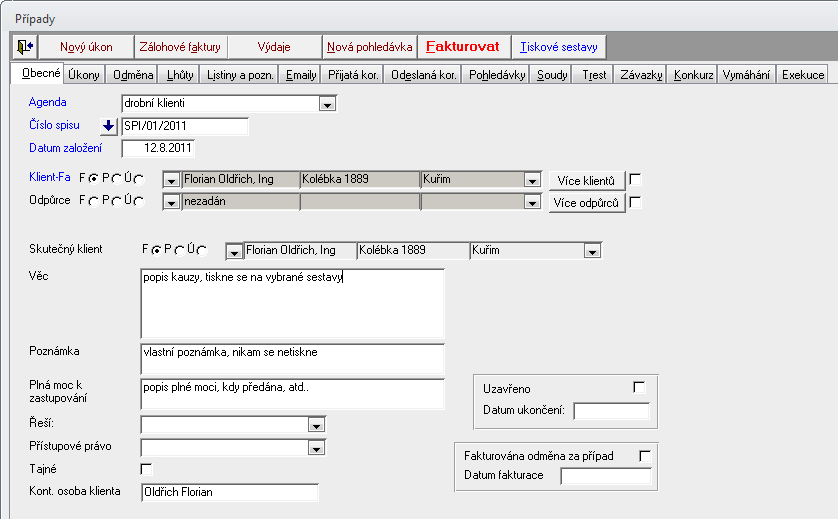The image size is (838, 519).
Task: Click the Plná moc k zastupování field
Action: point(292,394)
